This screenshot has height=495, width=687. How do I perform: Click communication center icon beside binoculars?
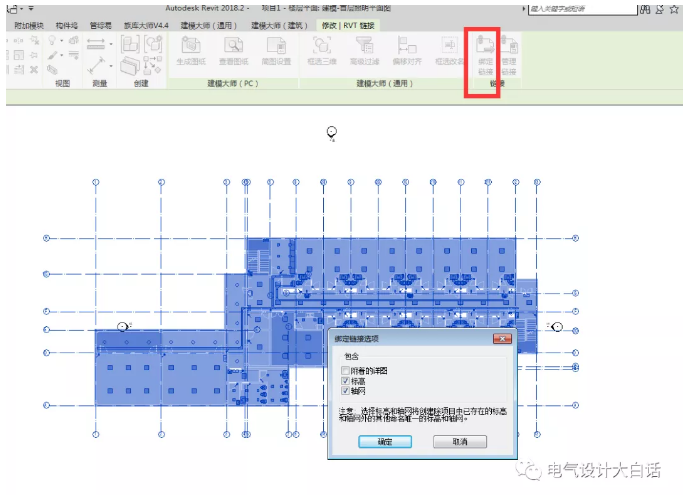click(x=659, y=9)
